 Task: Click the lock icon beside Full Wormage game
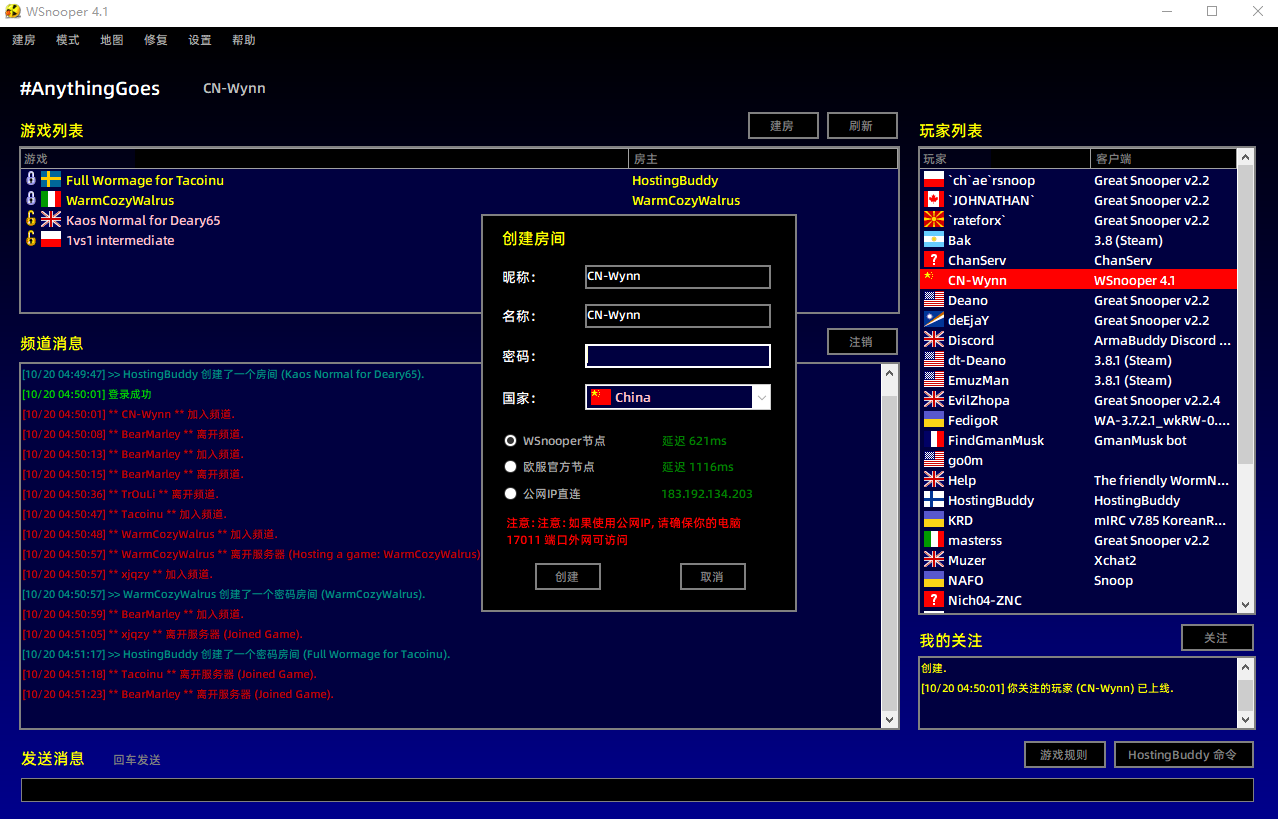[x=31, y=180]
